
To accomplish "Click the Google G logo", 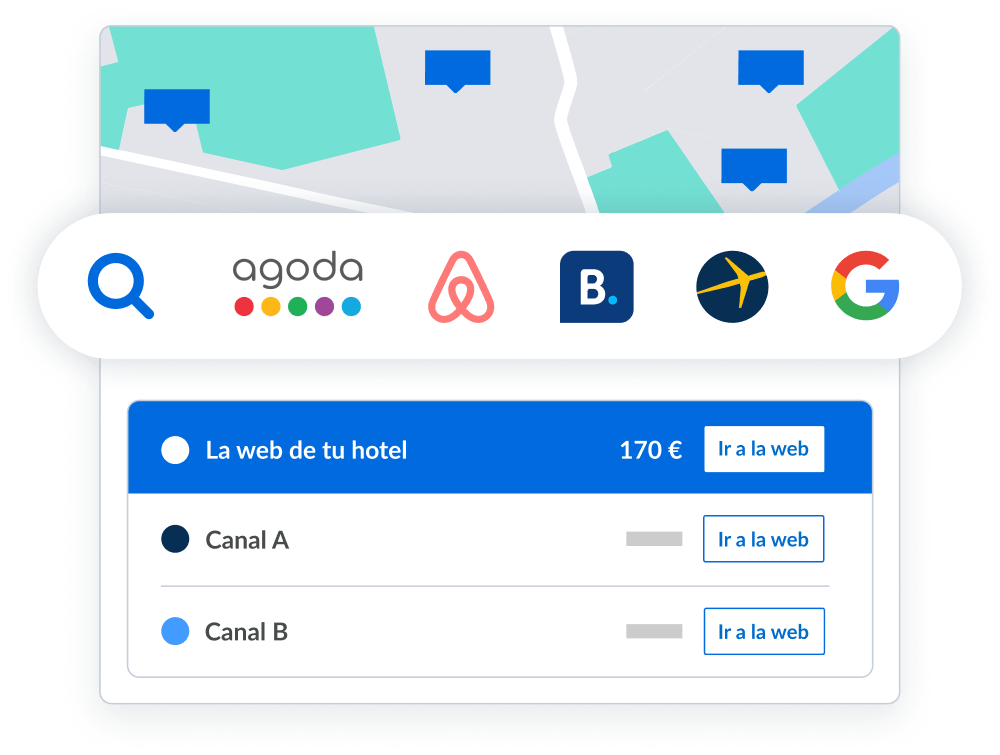I will tap(865, 285).
